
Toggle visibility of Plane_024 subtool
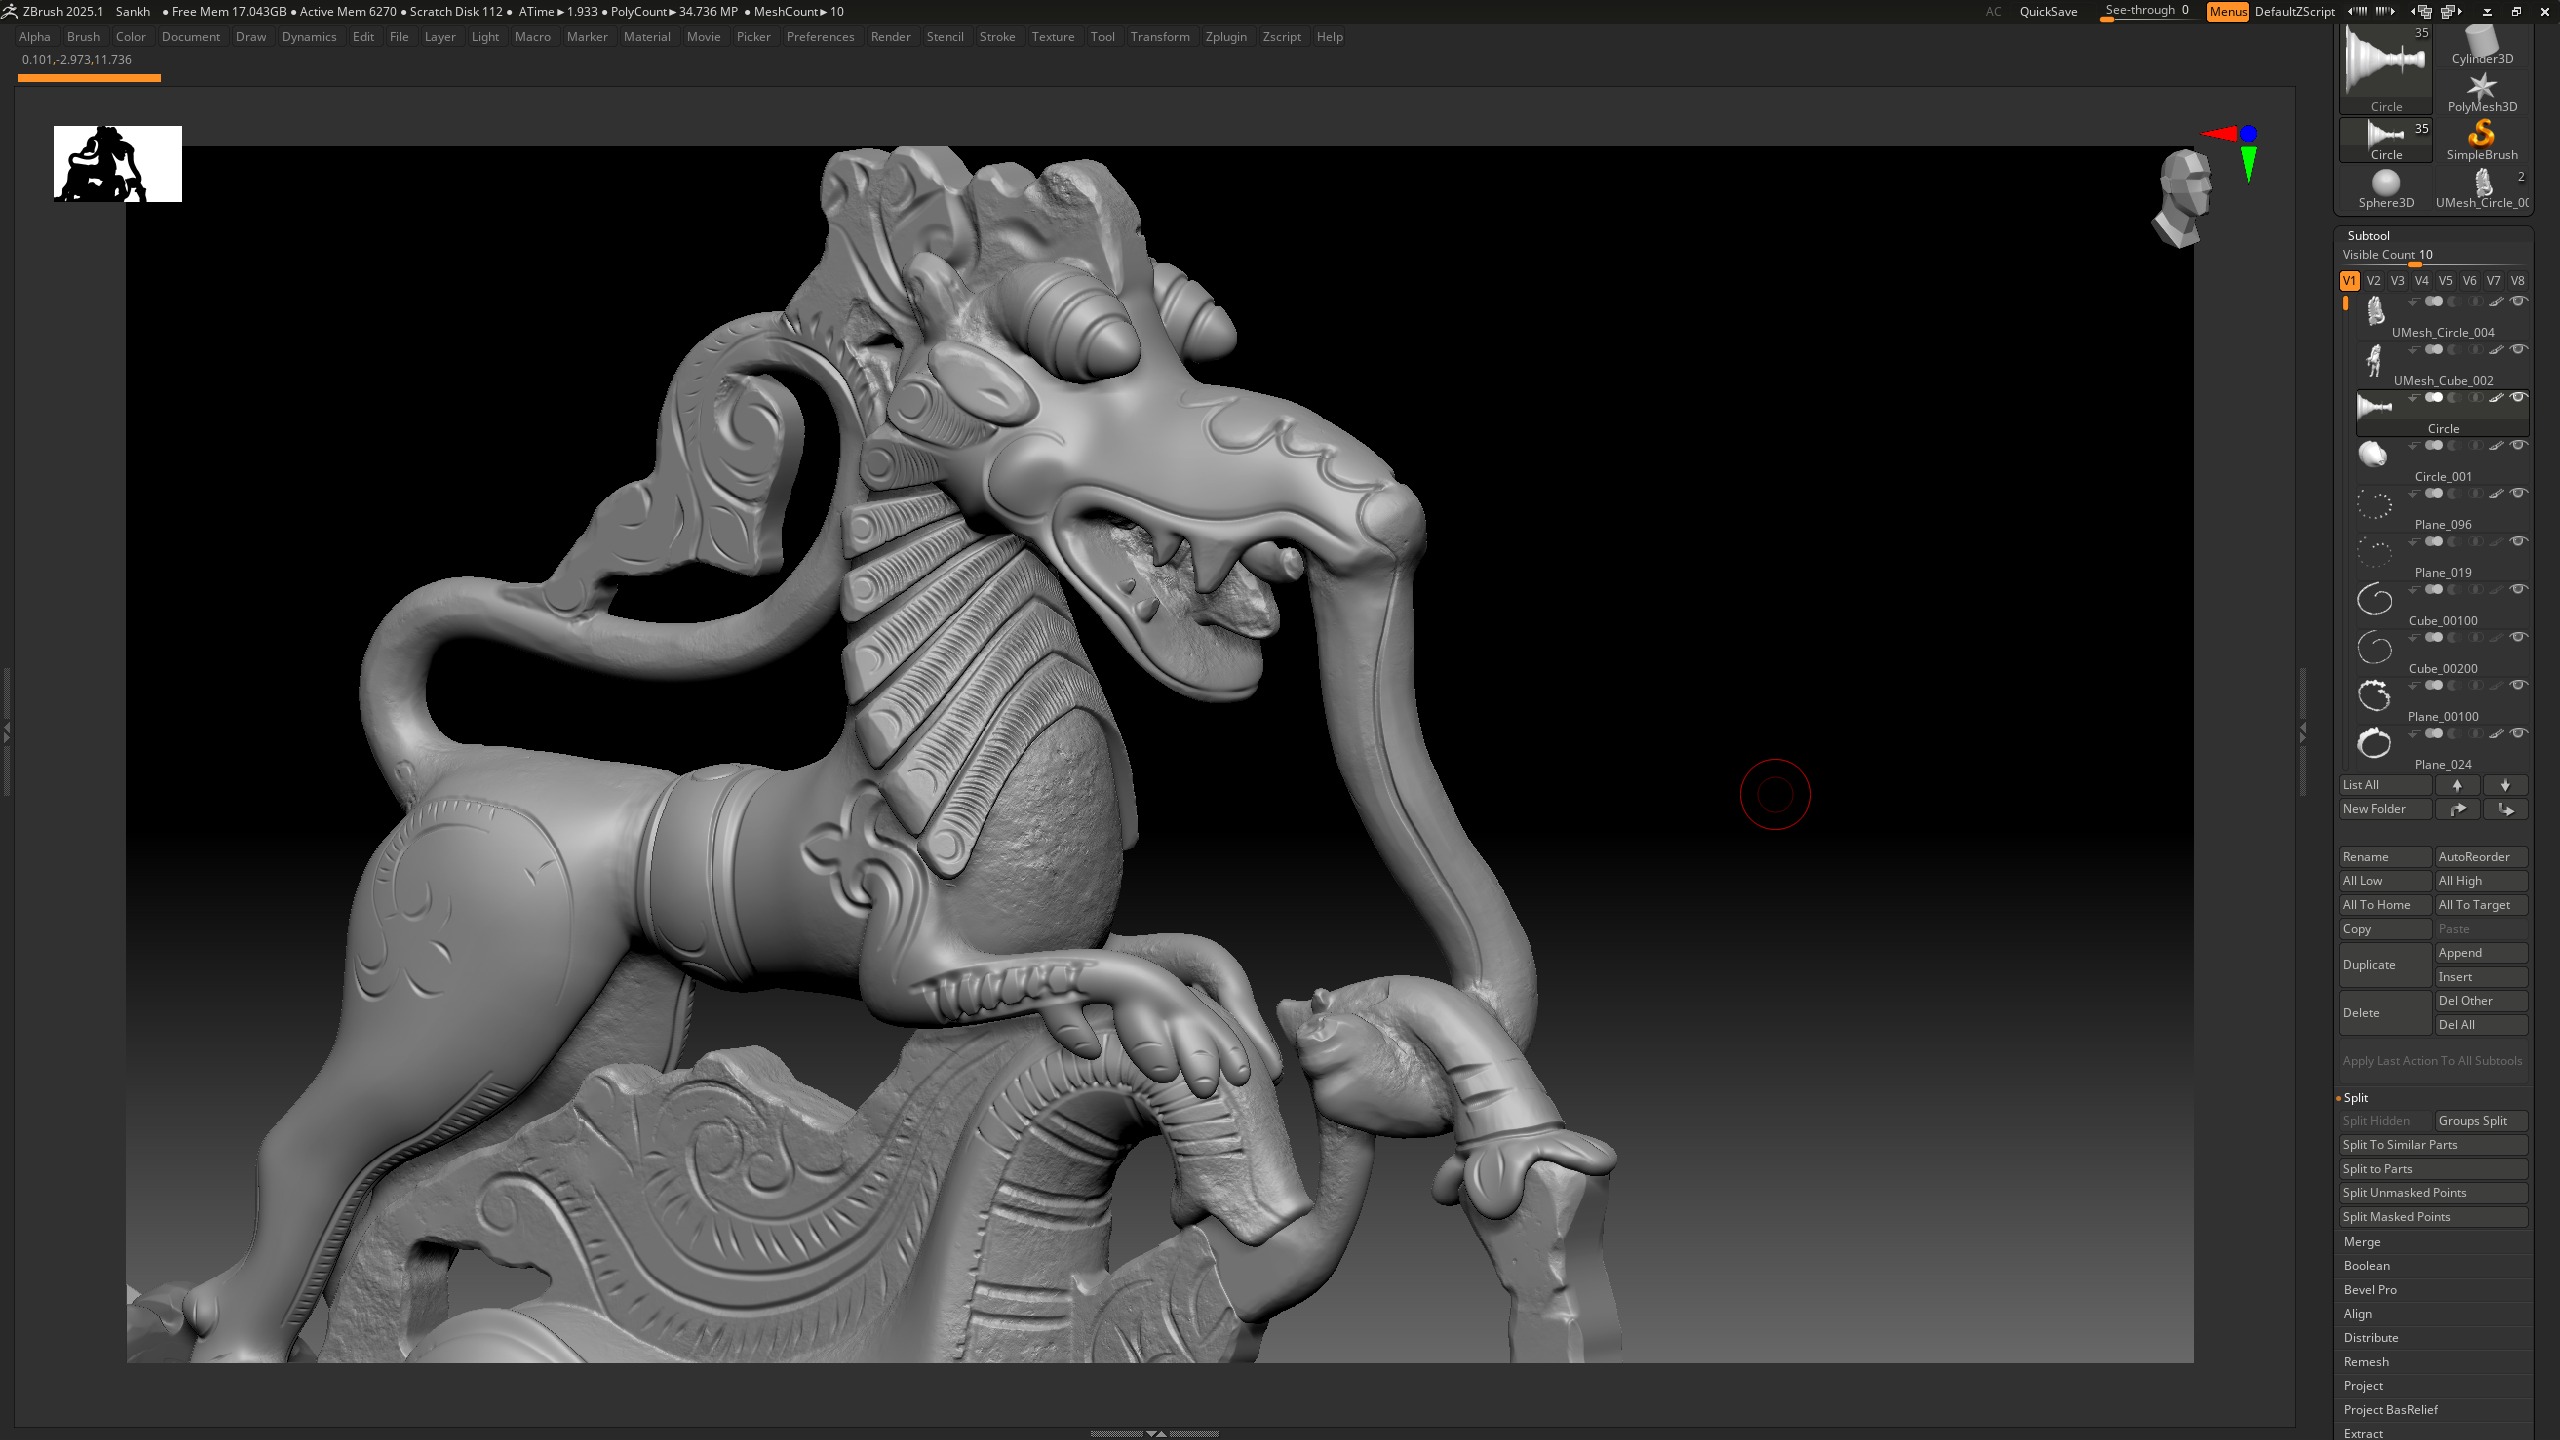(2518, 734)
